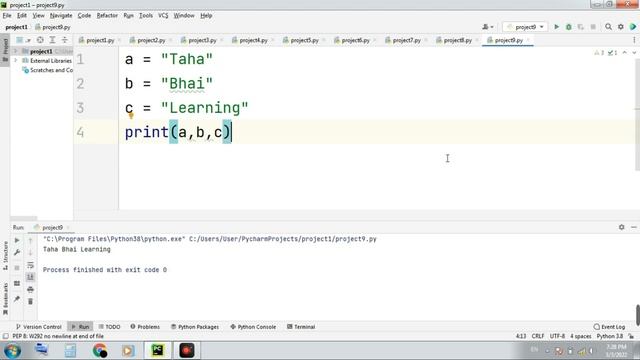Viewport: 640px width, 360px height.
Task: Open the Python Packages tool window
Action: coord(195,327)
